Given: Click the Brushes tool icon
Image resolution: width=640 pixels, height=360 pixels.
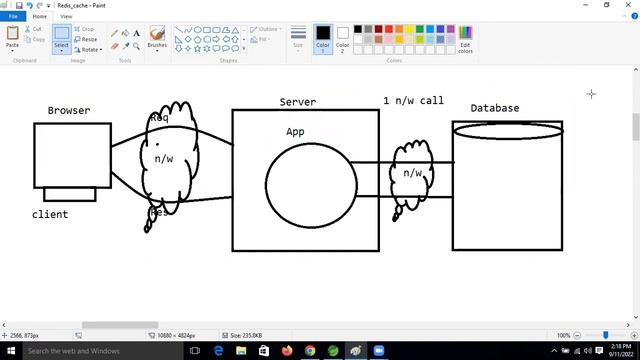Looking at the screenshot, I should coord(157,33).
